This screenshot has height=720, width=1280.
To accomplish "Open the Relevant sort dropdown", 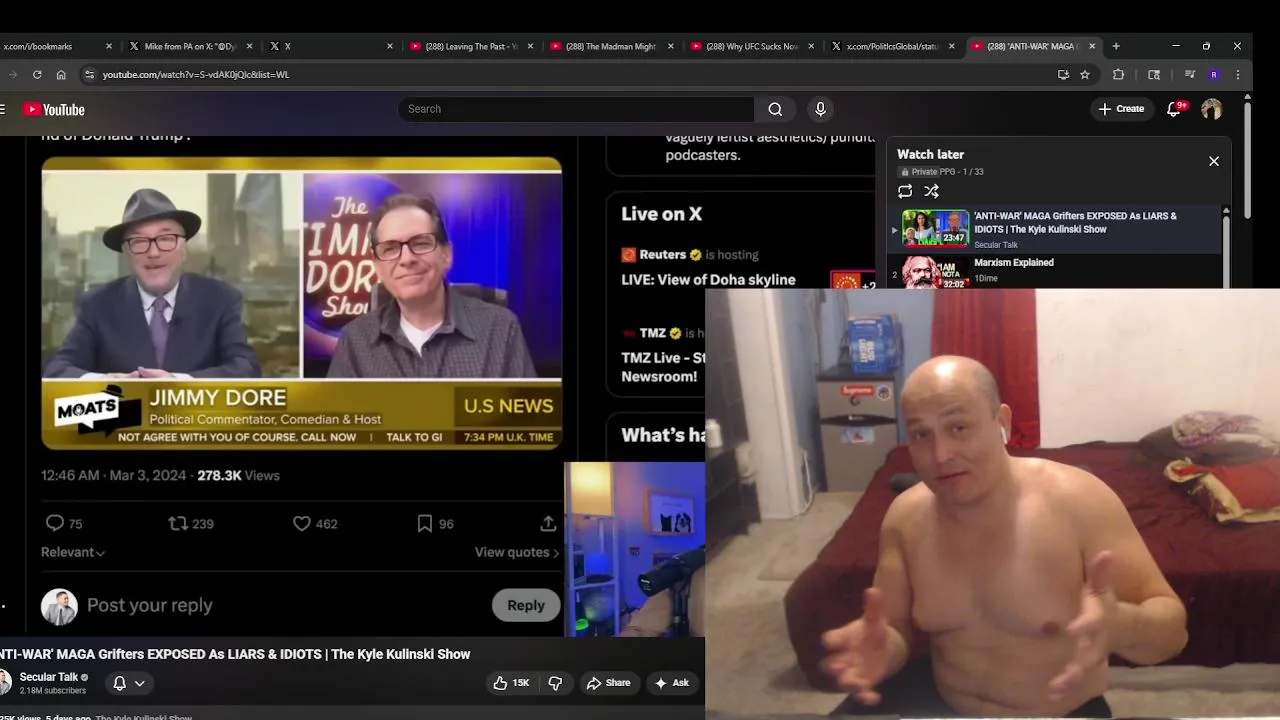I will [x=73, y=552].
